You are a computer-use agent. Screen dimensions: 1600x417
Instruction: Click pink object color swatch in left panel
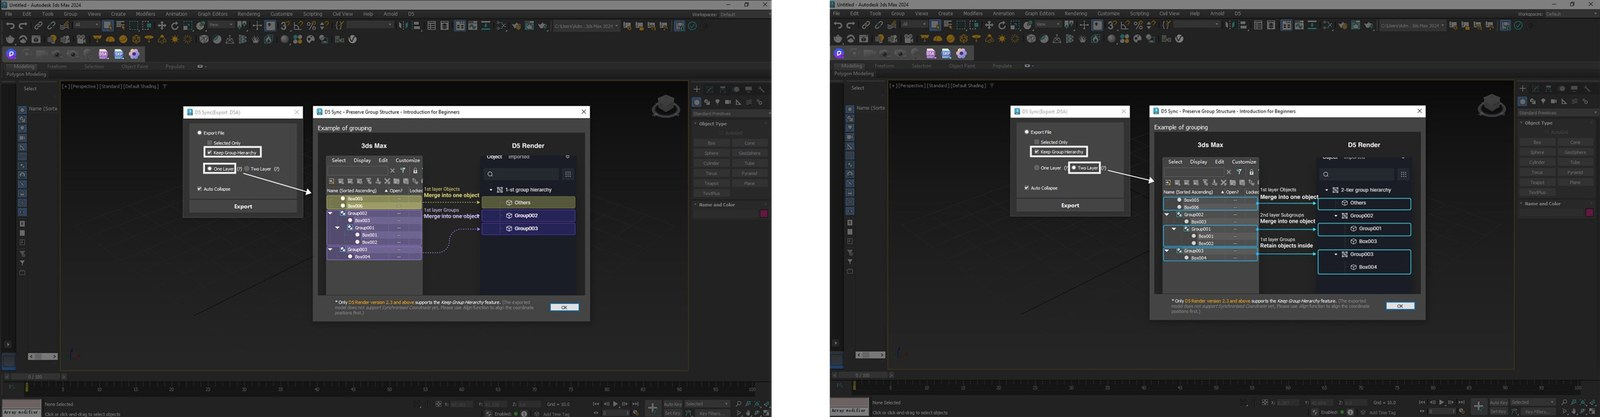764,214
